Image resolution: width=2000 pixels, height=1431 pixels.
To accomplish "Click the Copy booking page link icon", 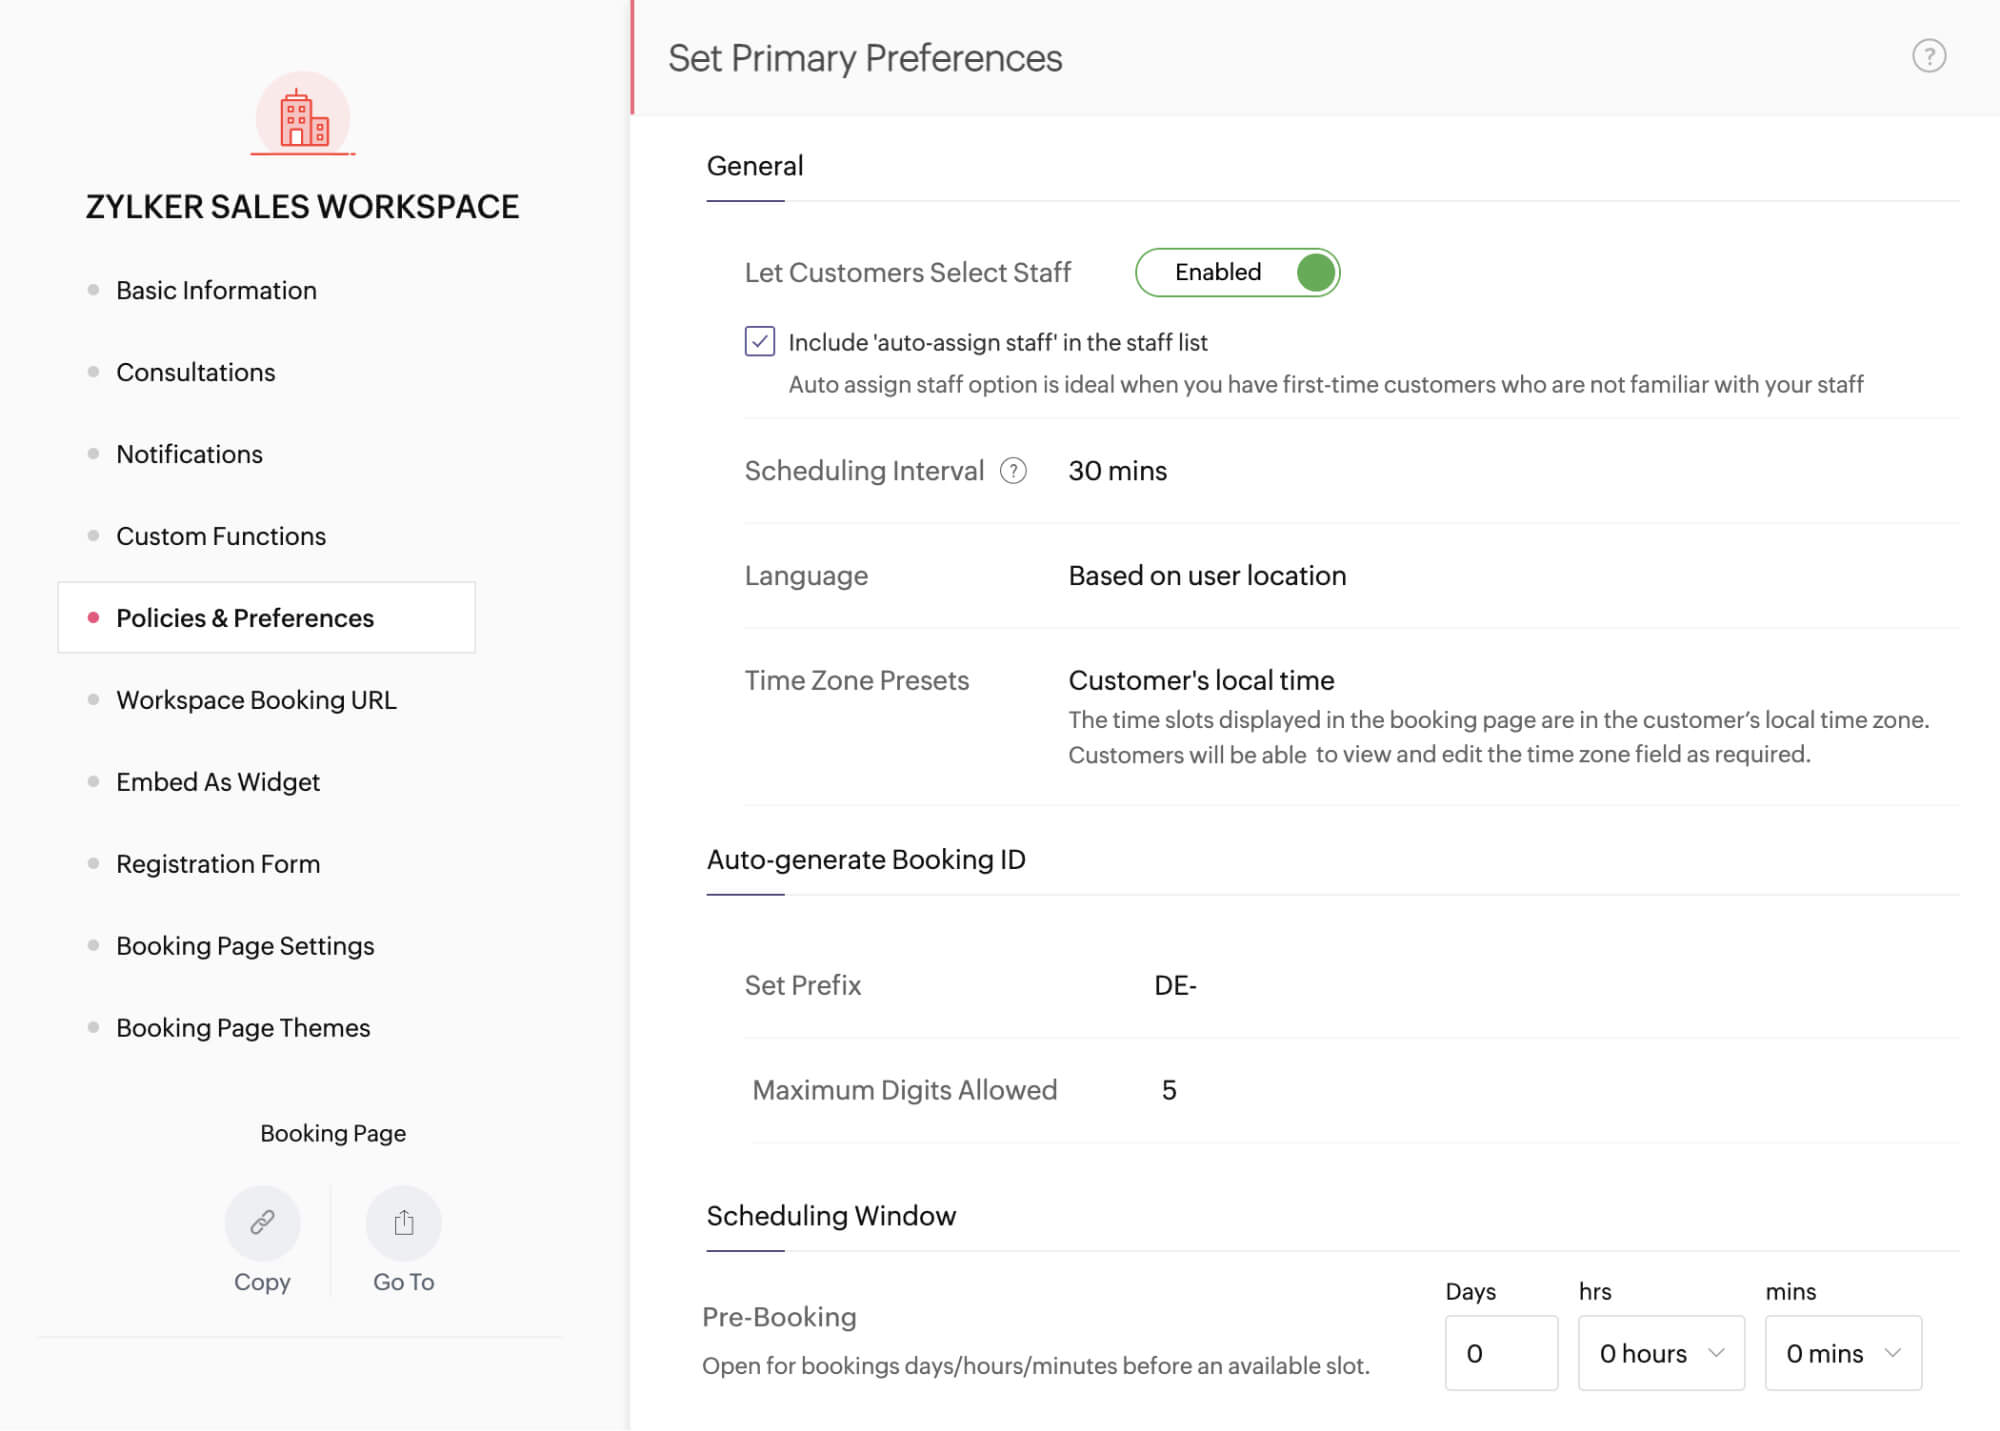I will coord(262,1222).
